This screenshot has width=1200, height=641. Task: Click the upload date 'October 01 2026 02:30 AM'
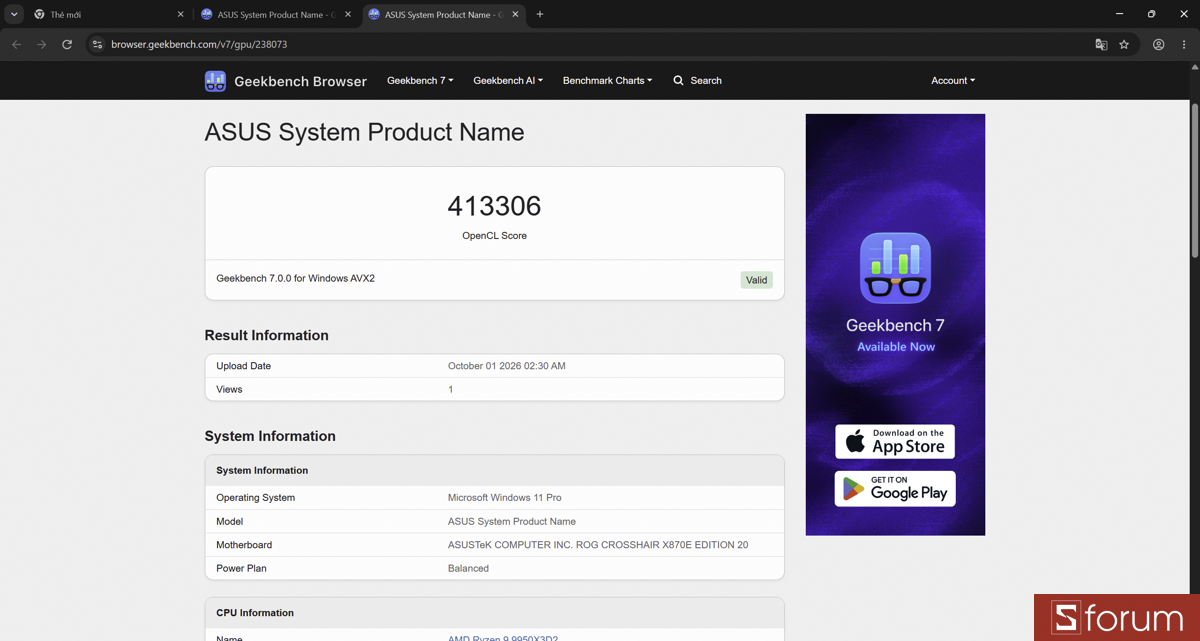[507, 366]
